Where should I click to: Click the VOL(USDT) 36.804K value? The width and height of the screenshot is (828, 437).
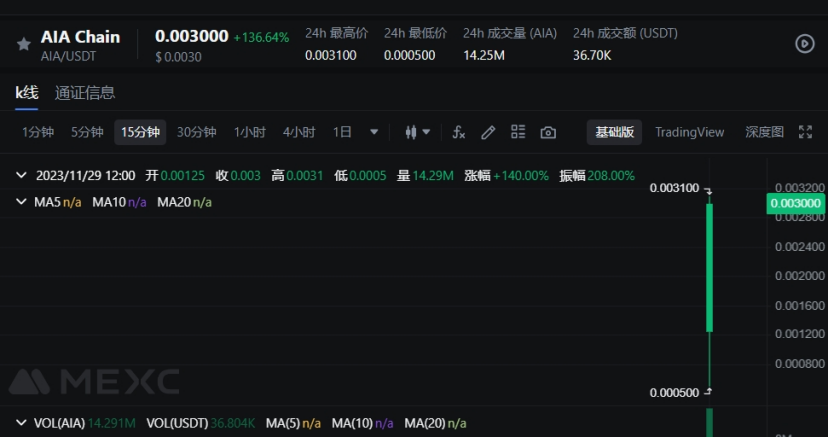[x=232, y=423]
